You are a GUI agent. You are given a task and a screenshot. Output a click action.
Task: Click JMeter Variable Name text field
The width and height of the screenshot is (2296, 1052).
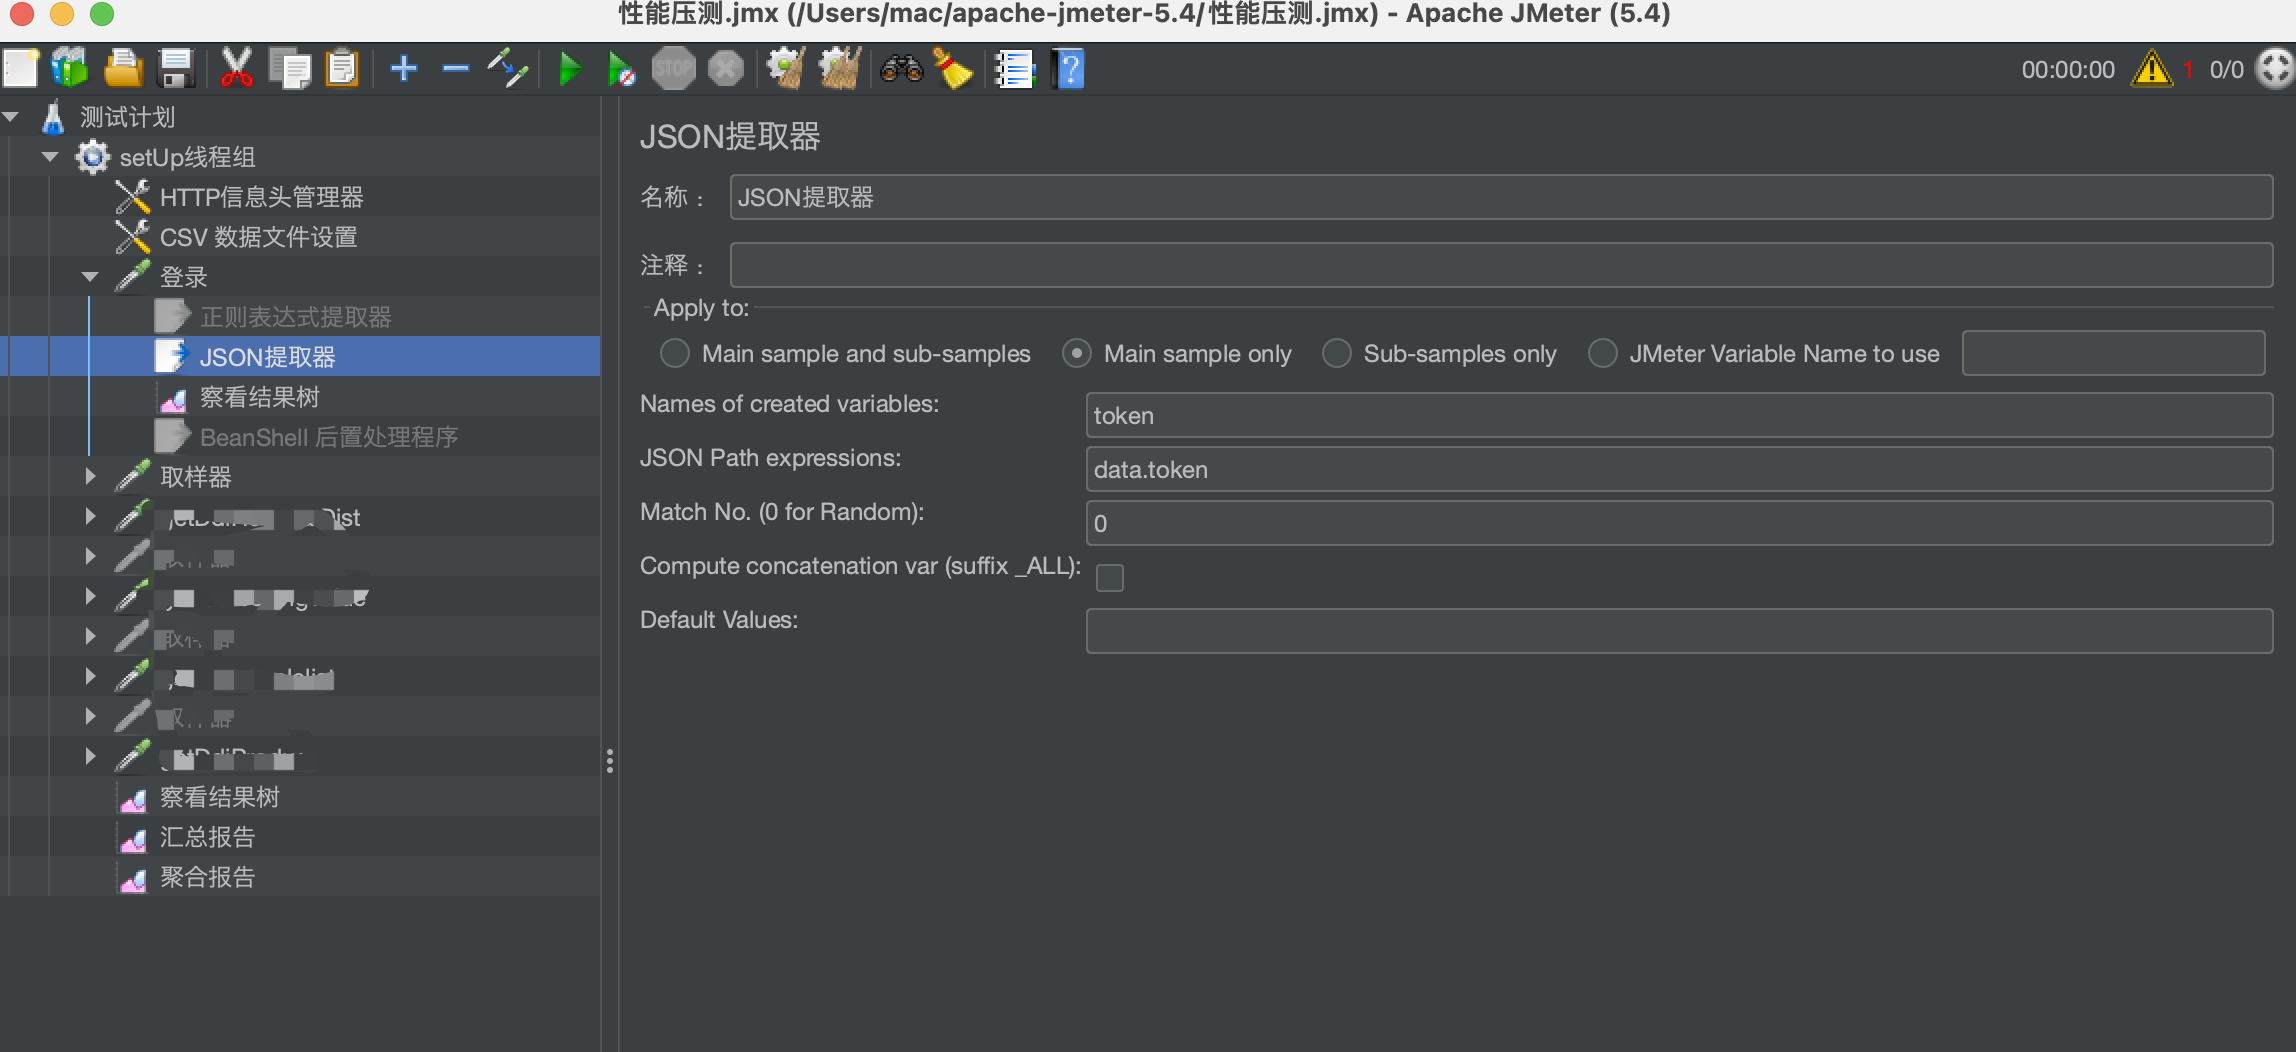pyautogui.click(x=2113, y=353)
